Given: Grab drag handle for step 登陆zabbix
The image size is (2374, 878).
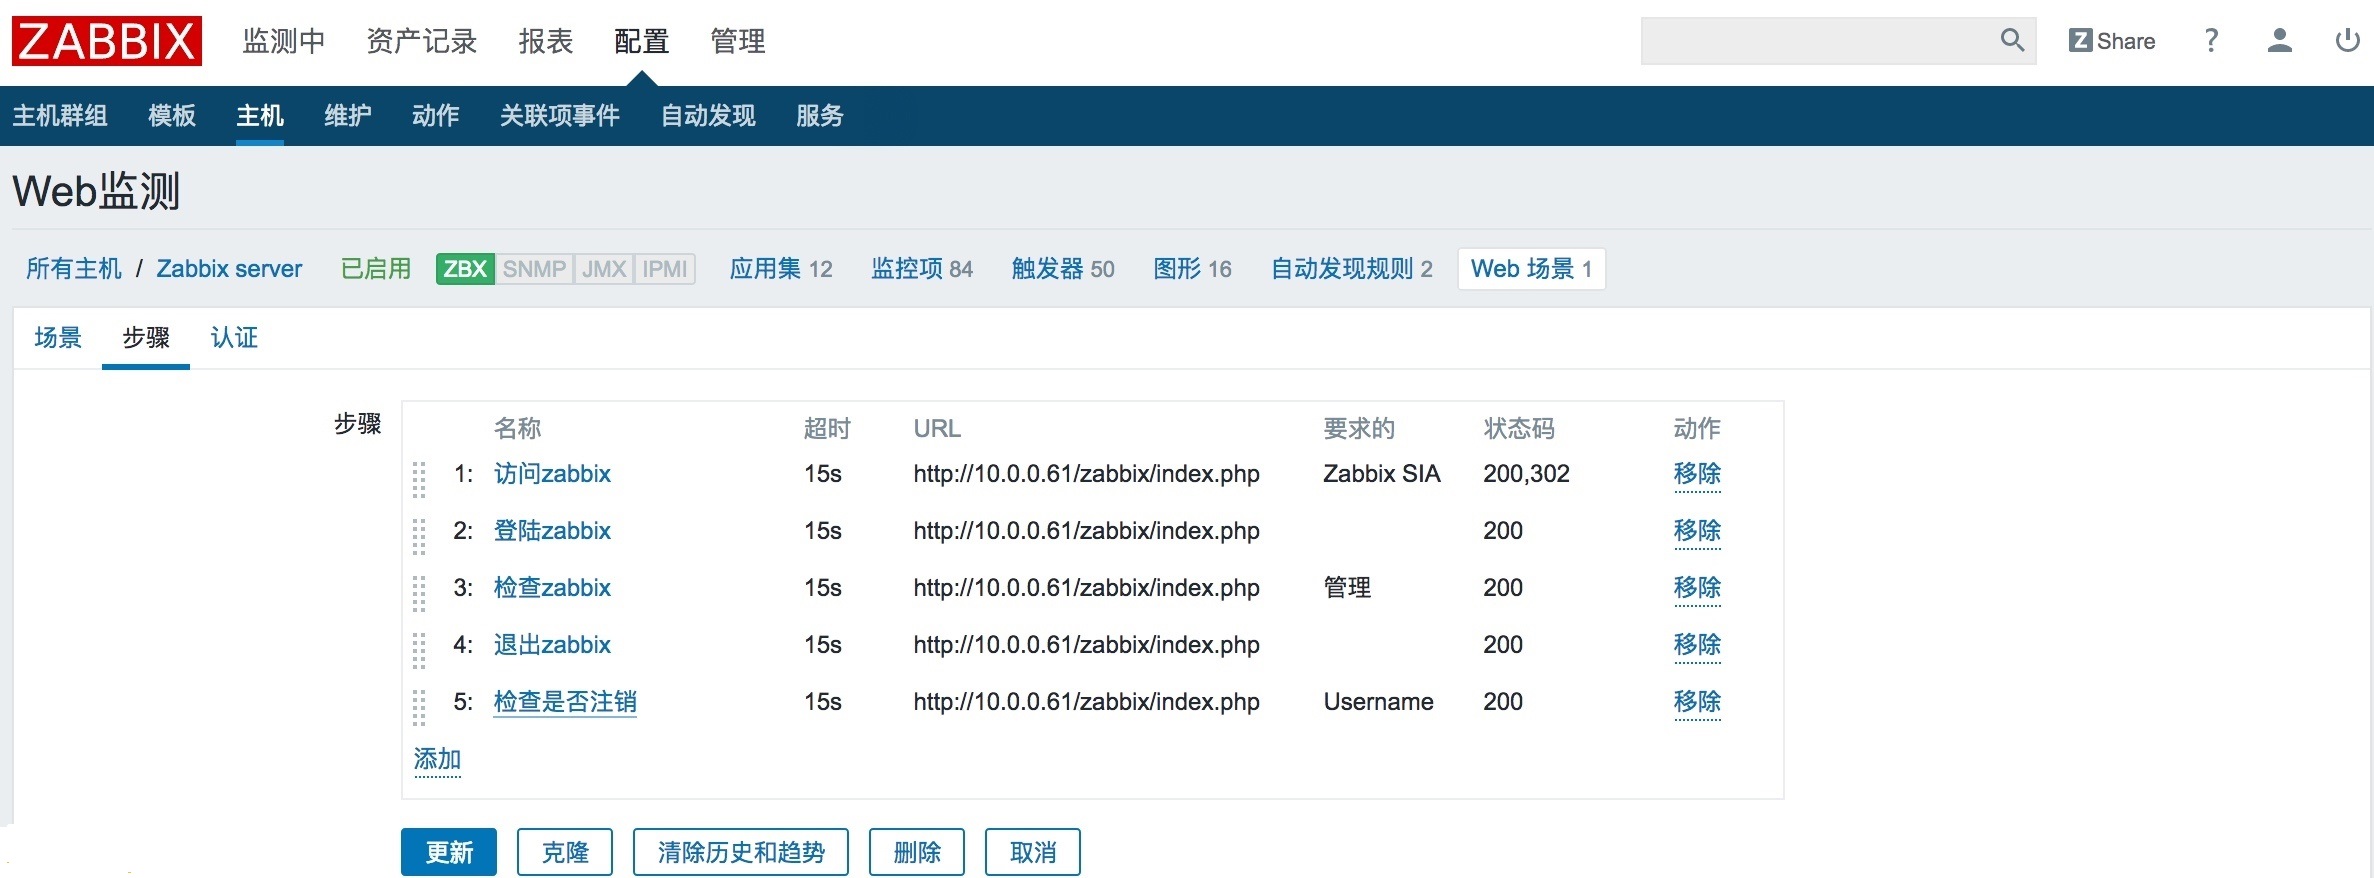Looking at the screenshot, I should [x=419, y=536].
